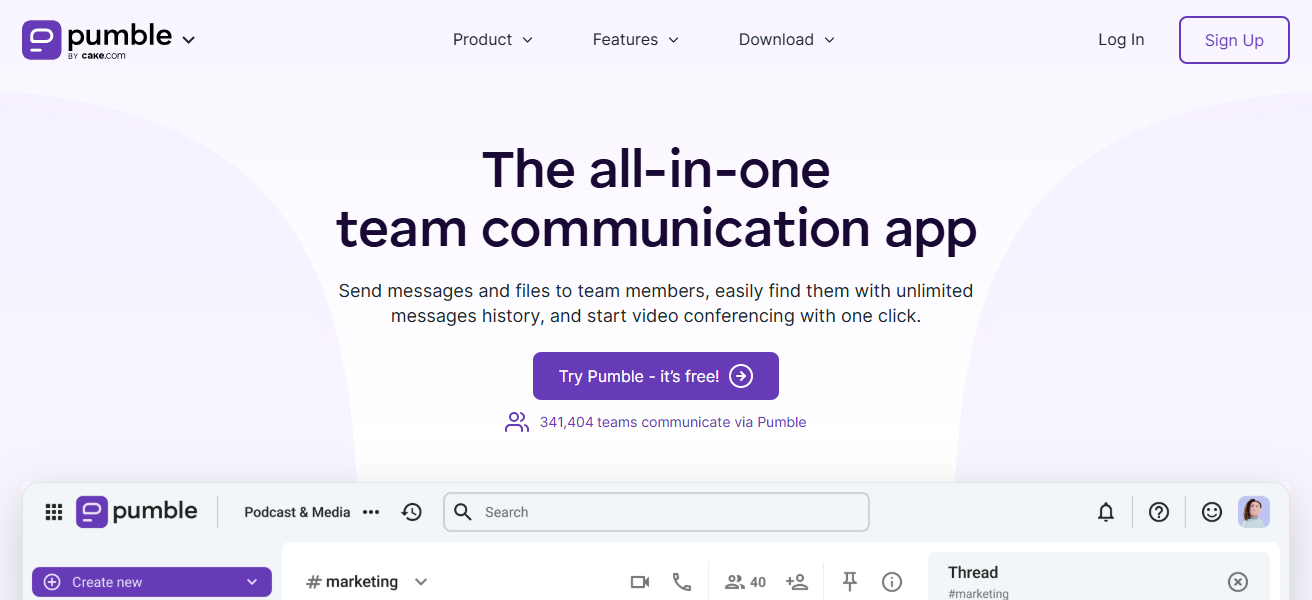Close the Thread panel

pos(1238,582)
